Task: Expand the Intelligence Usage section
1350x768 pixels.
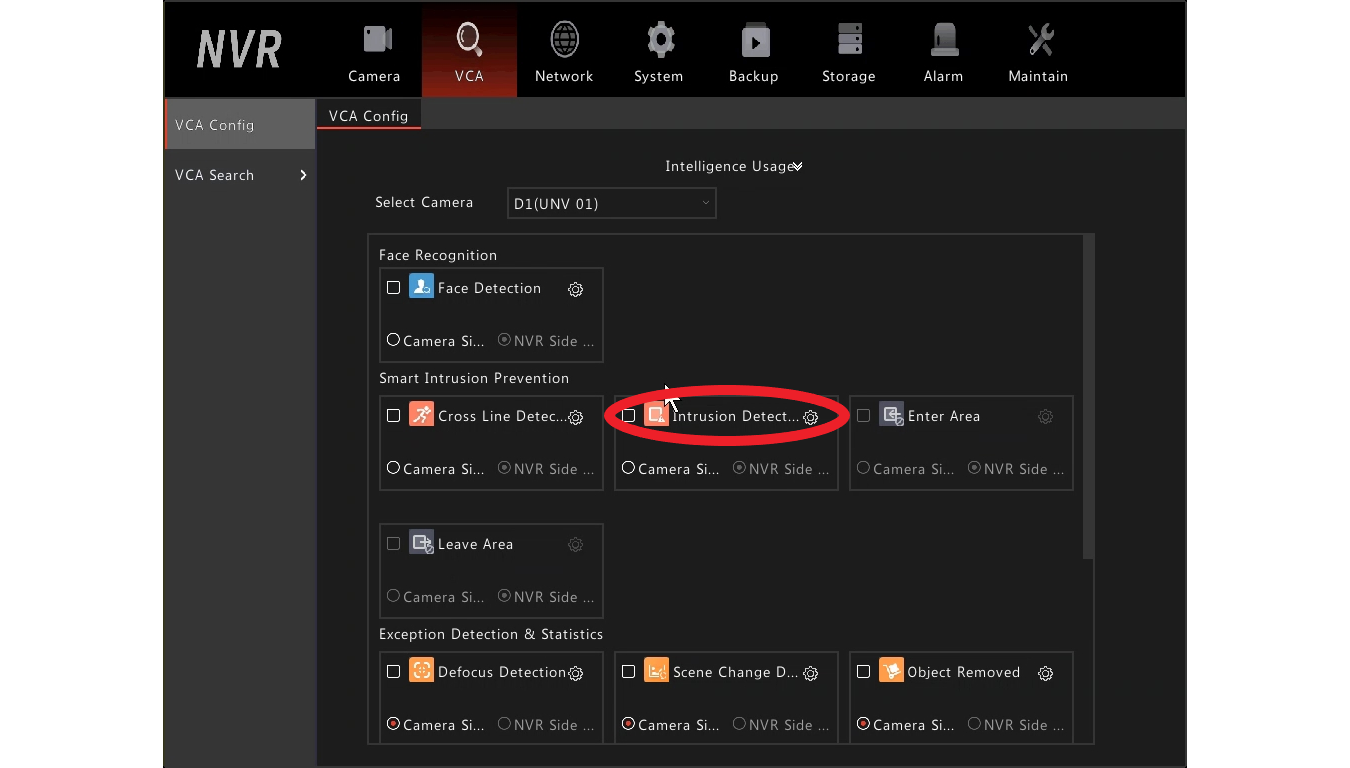Action: 734,167
